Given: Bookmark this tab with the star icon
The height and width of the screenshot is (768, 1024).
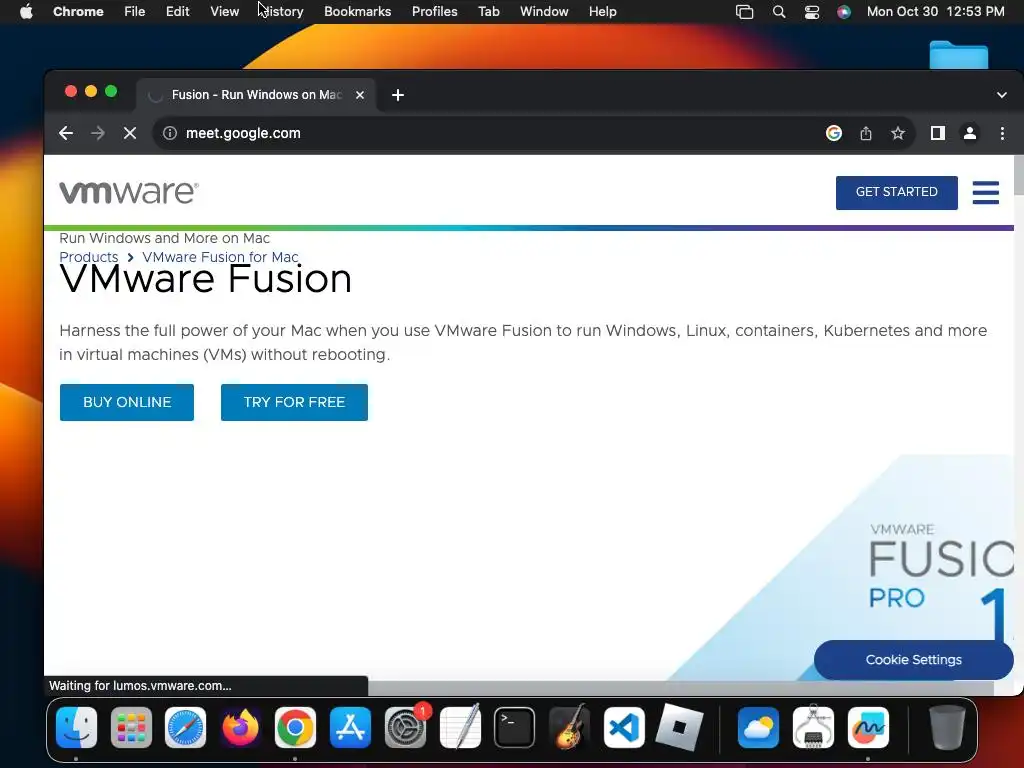Looking at the screenshot, I should (x=898, y=133).
